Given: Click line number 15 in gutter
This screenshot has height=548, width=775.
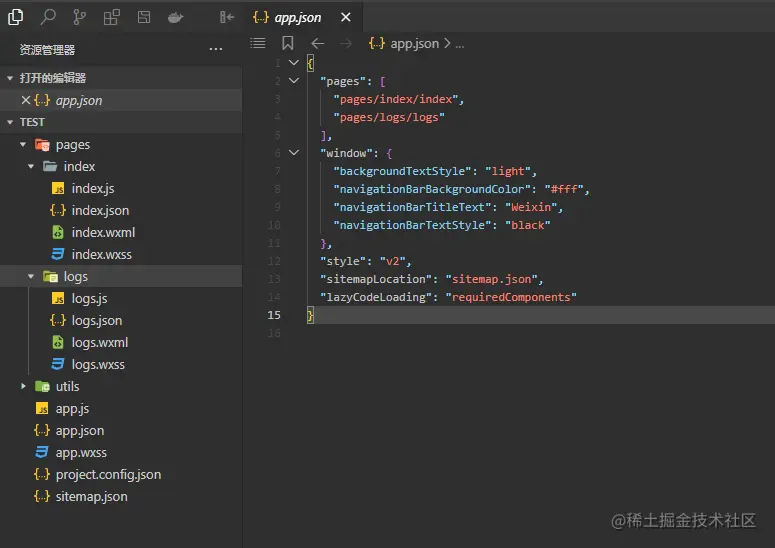Looking at the screenshot, I should [274, 315].
